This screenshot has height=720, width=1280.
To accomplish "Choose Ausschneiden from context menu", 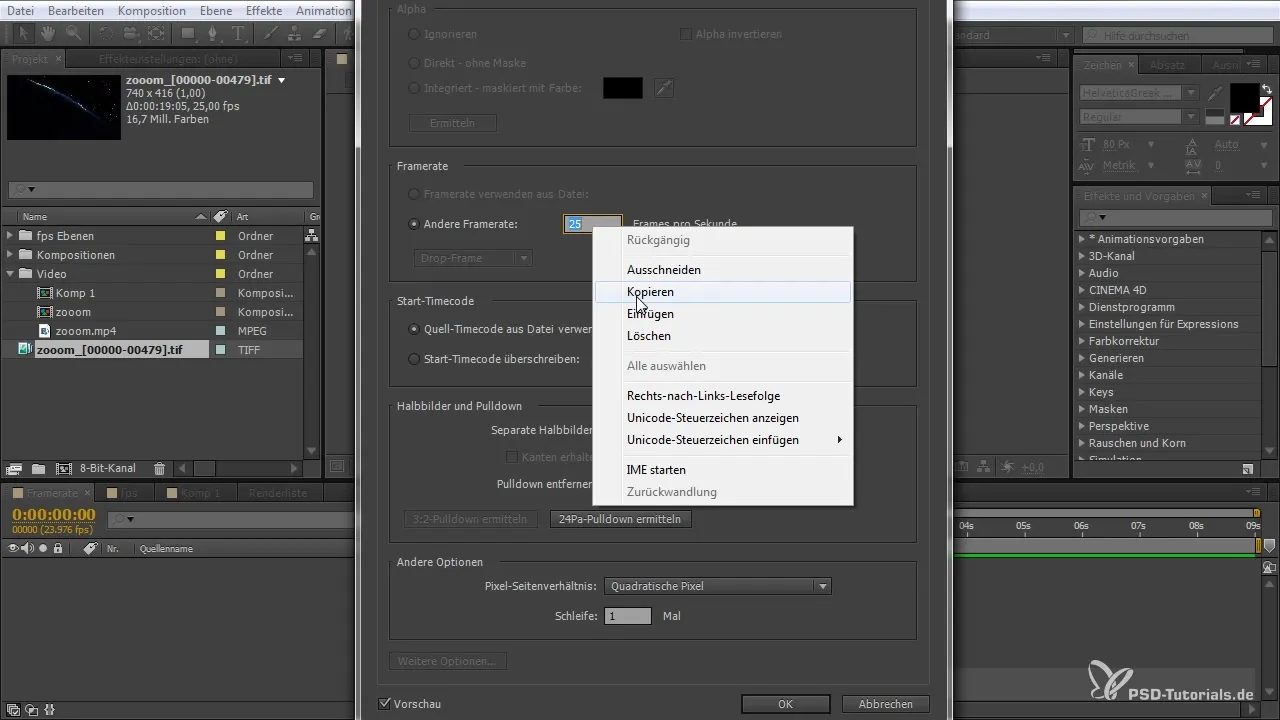I will point(722,270).
